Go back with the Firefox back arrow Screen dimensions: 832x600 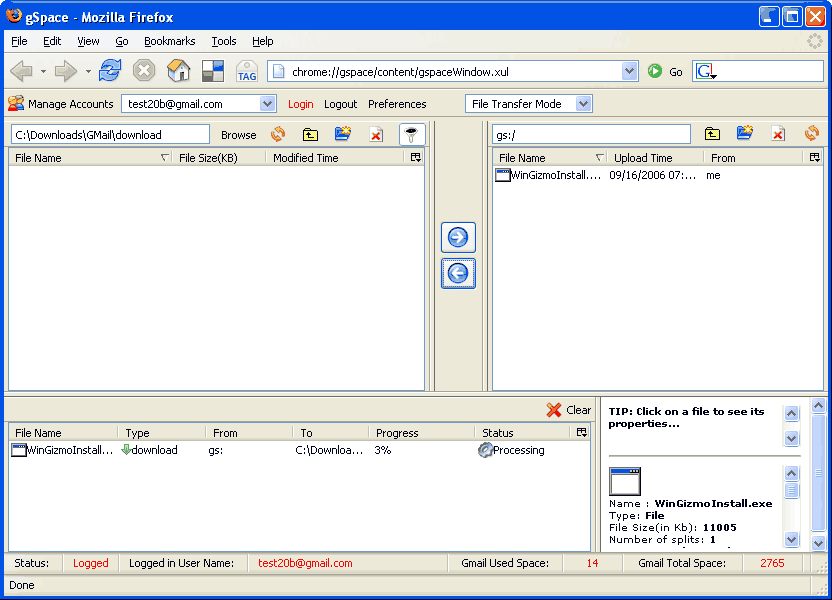pos(22,71)
